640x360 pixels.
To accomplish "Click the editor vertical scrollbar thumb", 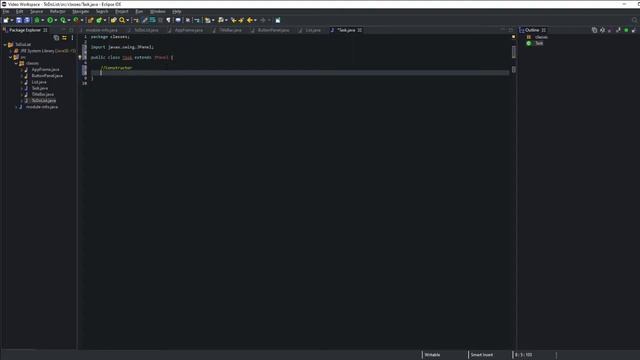I will (513, 52).
